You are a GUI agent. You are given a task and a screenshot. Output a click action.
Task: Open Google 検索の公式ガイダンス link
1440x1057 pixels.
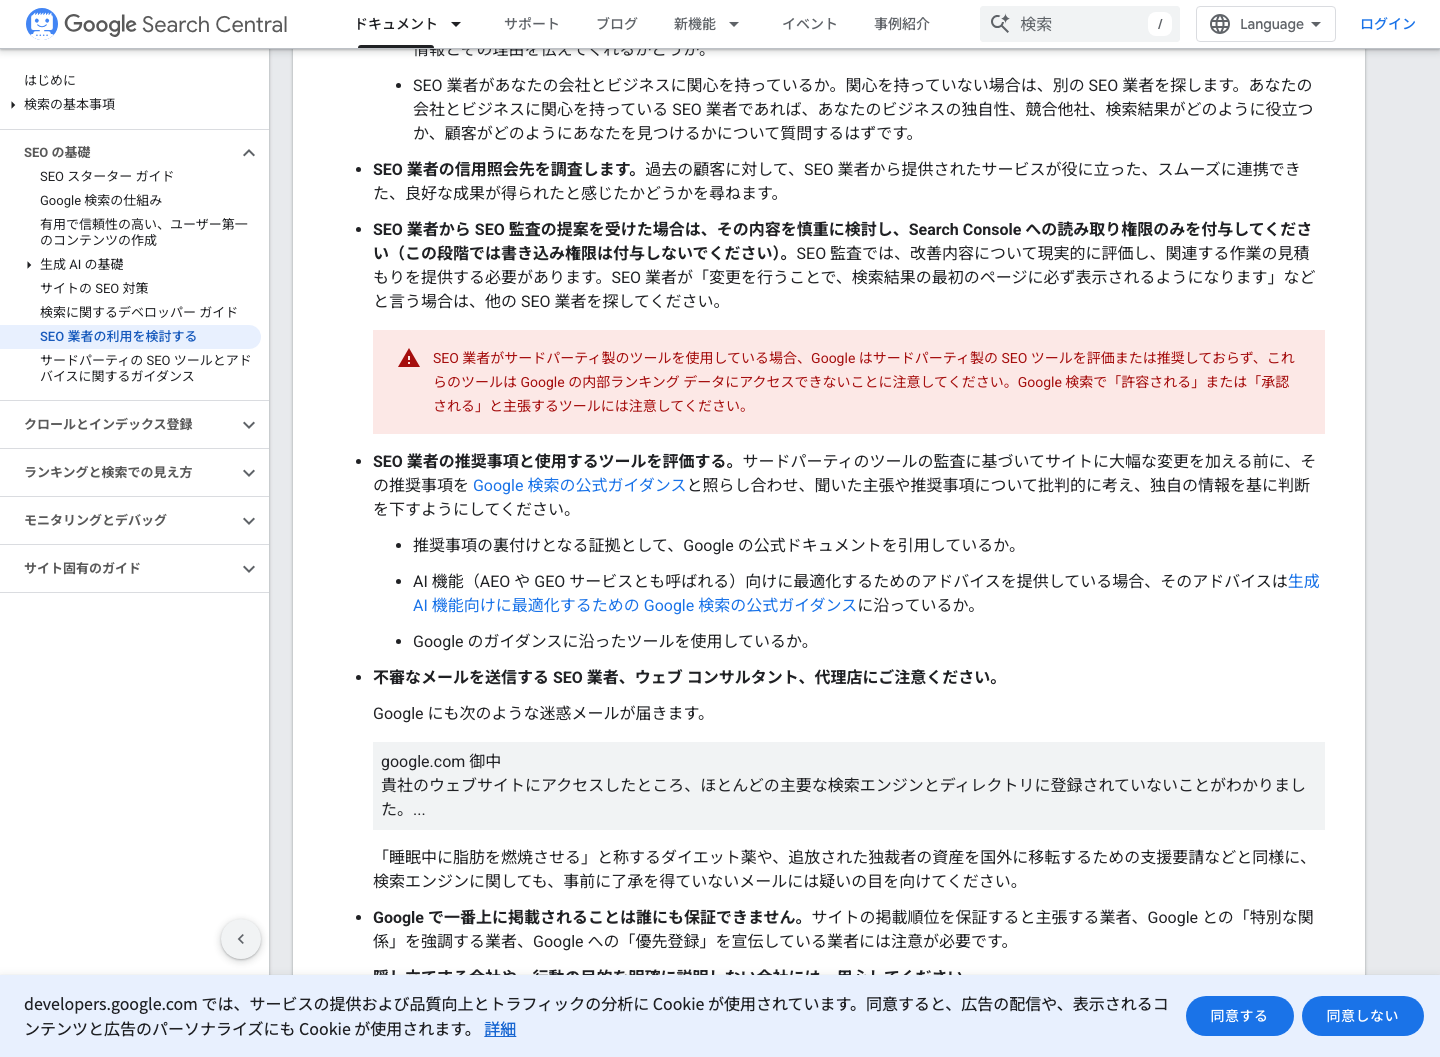(x=579, y=485)
